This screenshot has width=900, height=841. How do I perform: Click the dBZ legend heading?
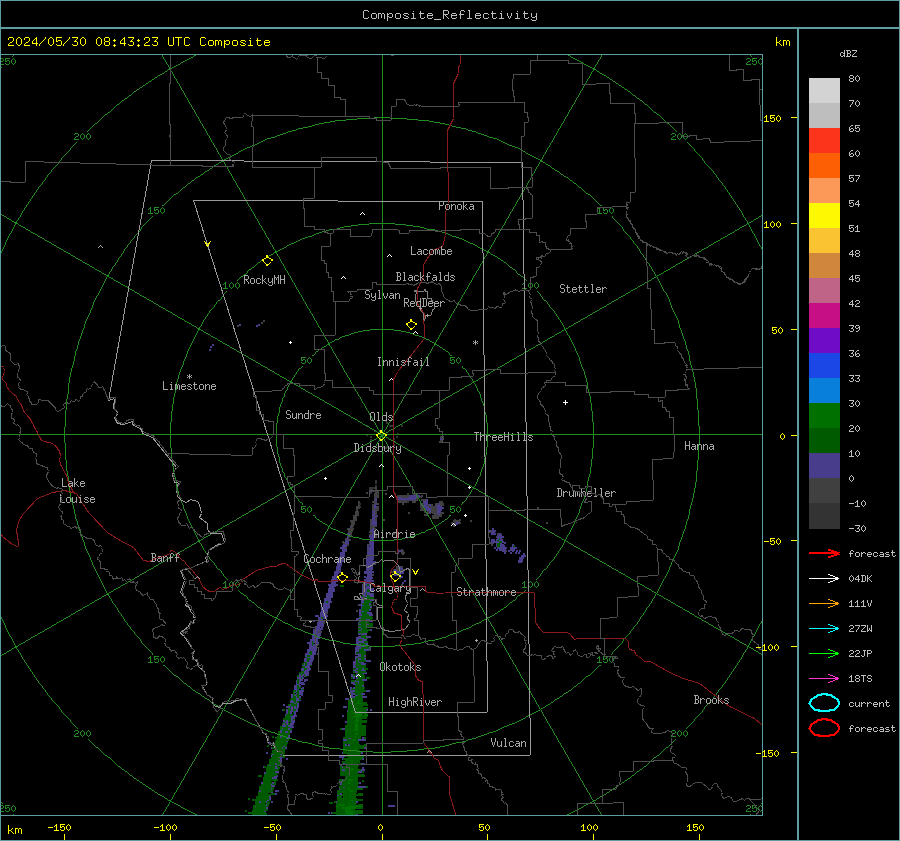[848, 53]
